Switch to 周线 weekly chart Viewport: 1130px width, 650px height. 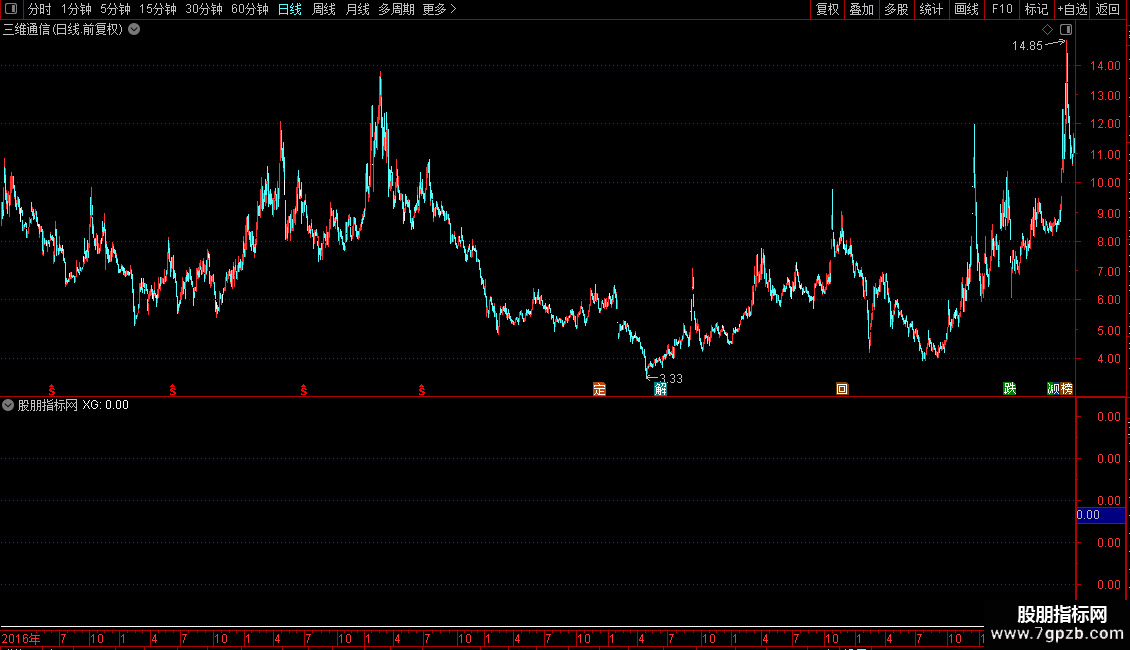[324, 9]
